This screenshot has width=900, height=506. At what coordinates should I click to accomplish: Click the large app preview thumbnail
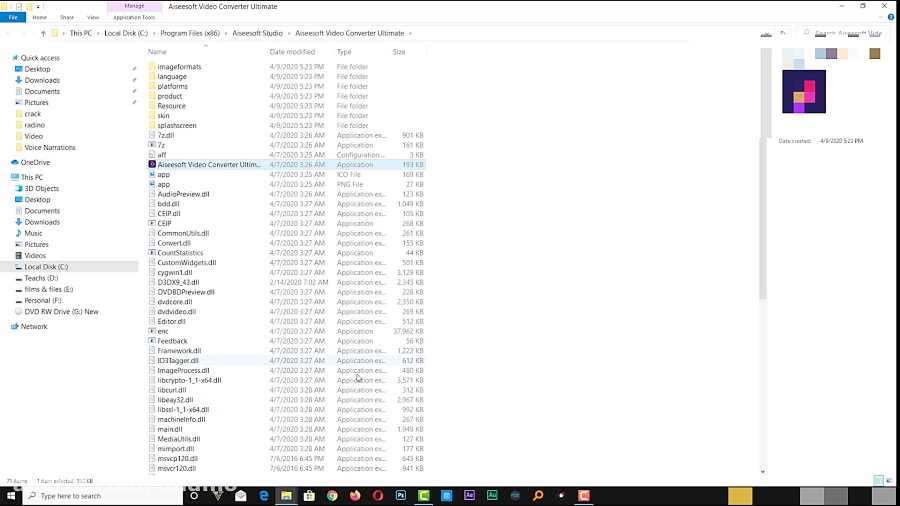(804, 92)
